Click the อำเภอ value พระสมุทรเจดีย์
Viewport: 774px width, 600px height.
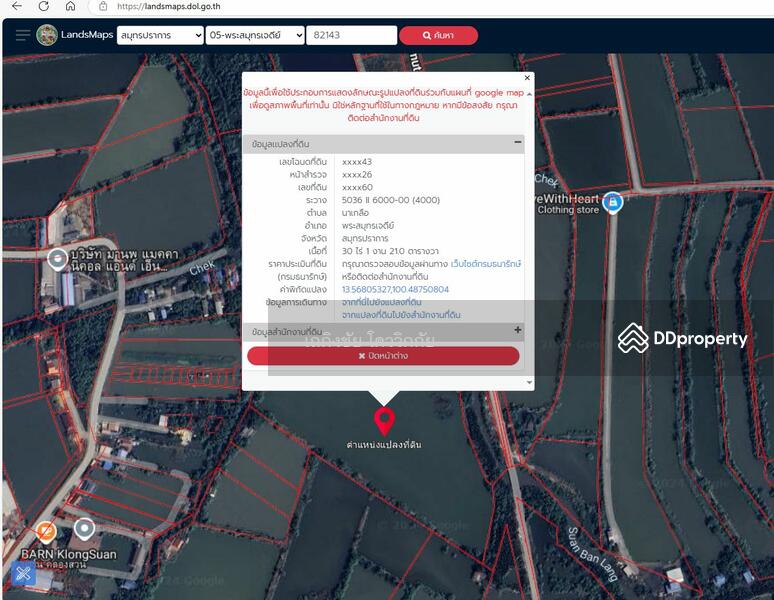click(368, 225)
